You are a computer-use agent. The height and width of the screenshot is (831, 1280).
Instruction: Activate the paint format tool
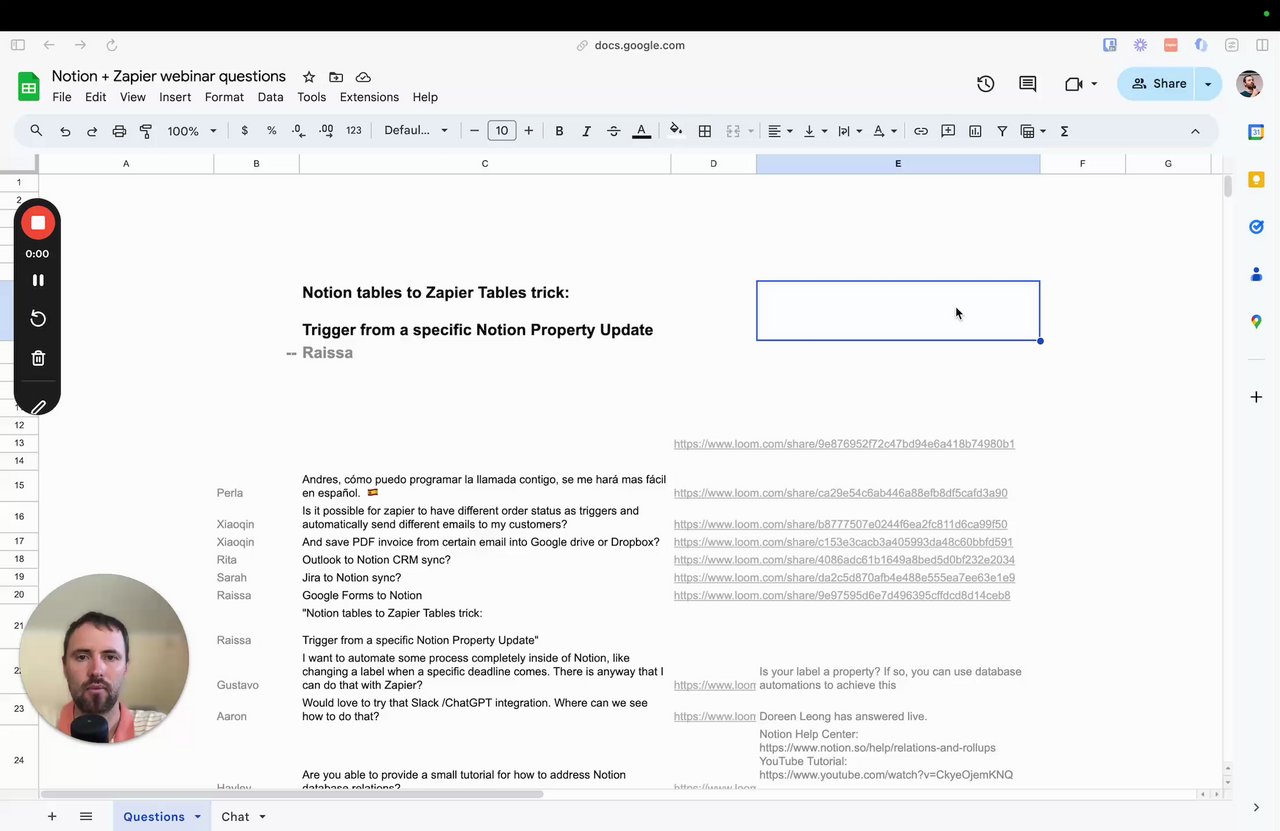[146, 131]
